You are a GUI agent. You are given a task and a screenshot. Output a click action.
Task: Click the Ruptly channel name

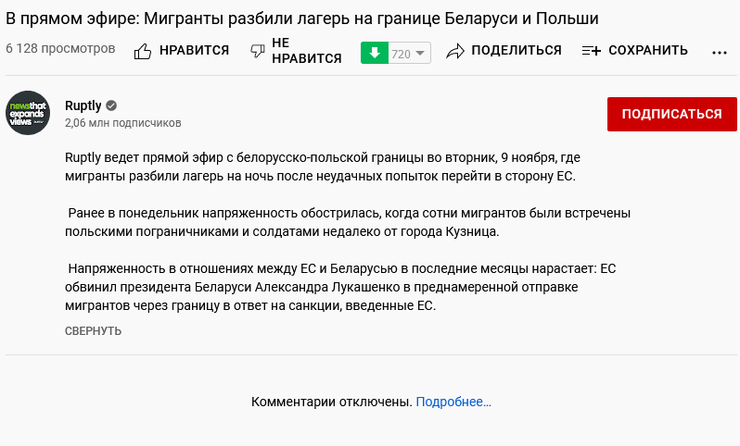(x=82, y=105)
